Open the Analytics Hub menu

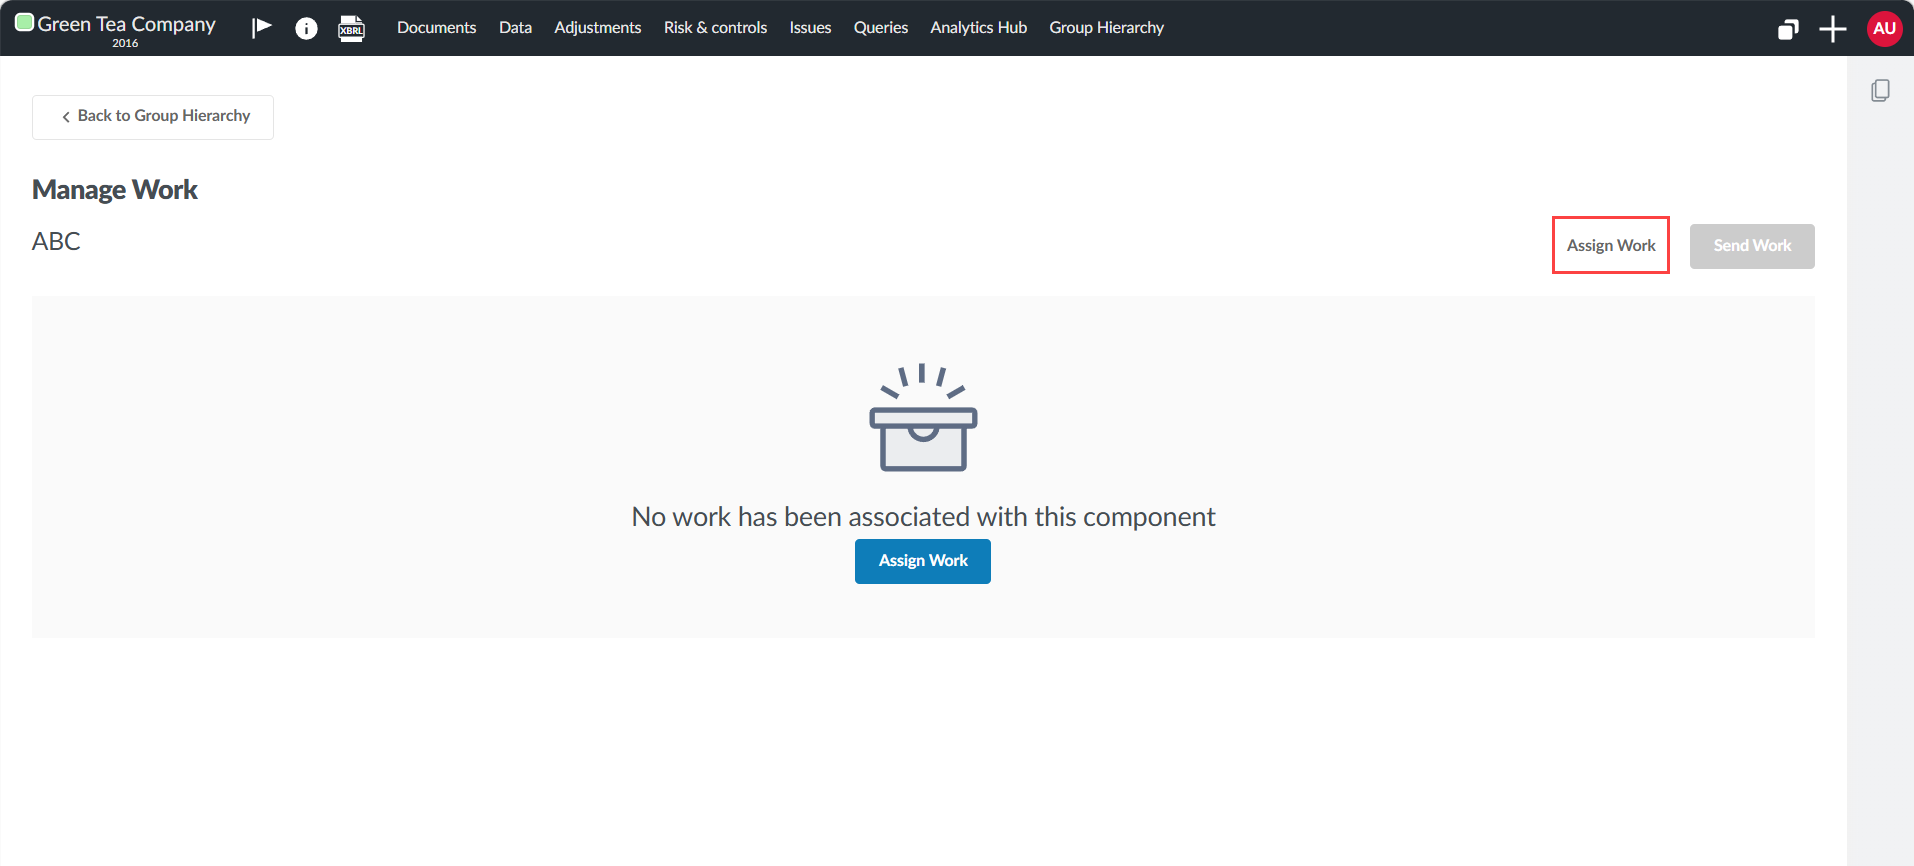click(978, 28)
